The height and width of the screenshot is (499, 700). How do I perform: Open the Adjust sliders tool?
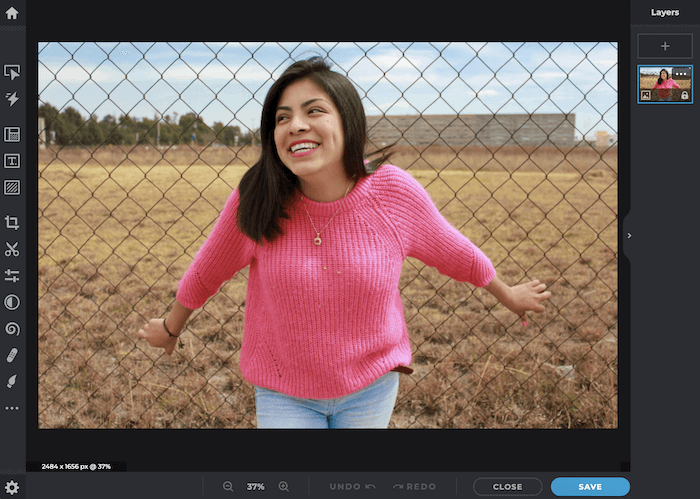[12, 275]
